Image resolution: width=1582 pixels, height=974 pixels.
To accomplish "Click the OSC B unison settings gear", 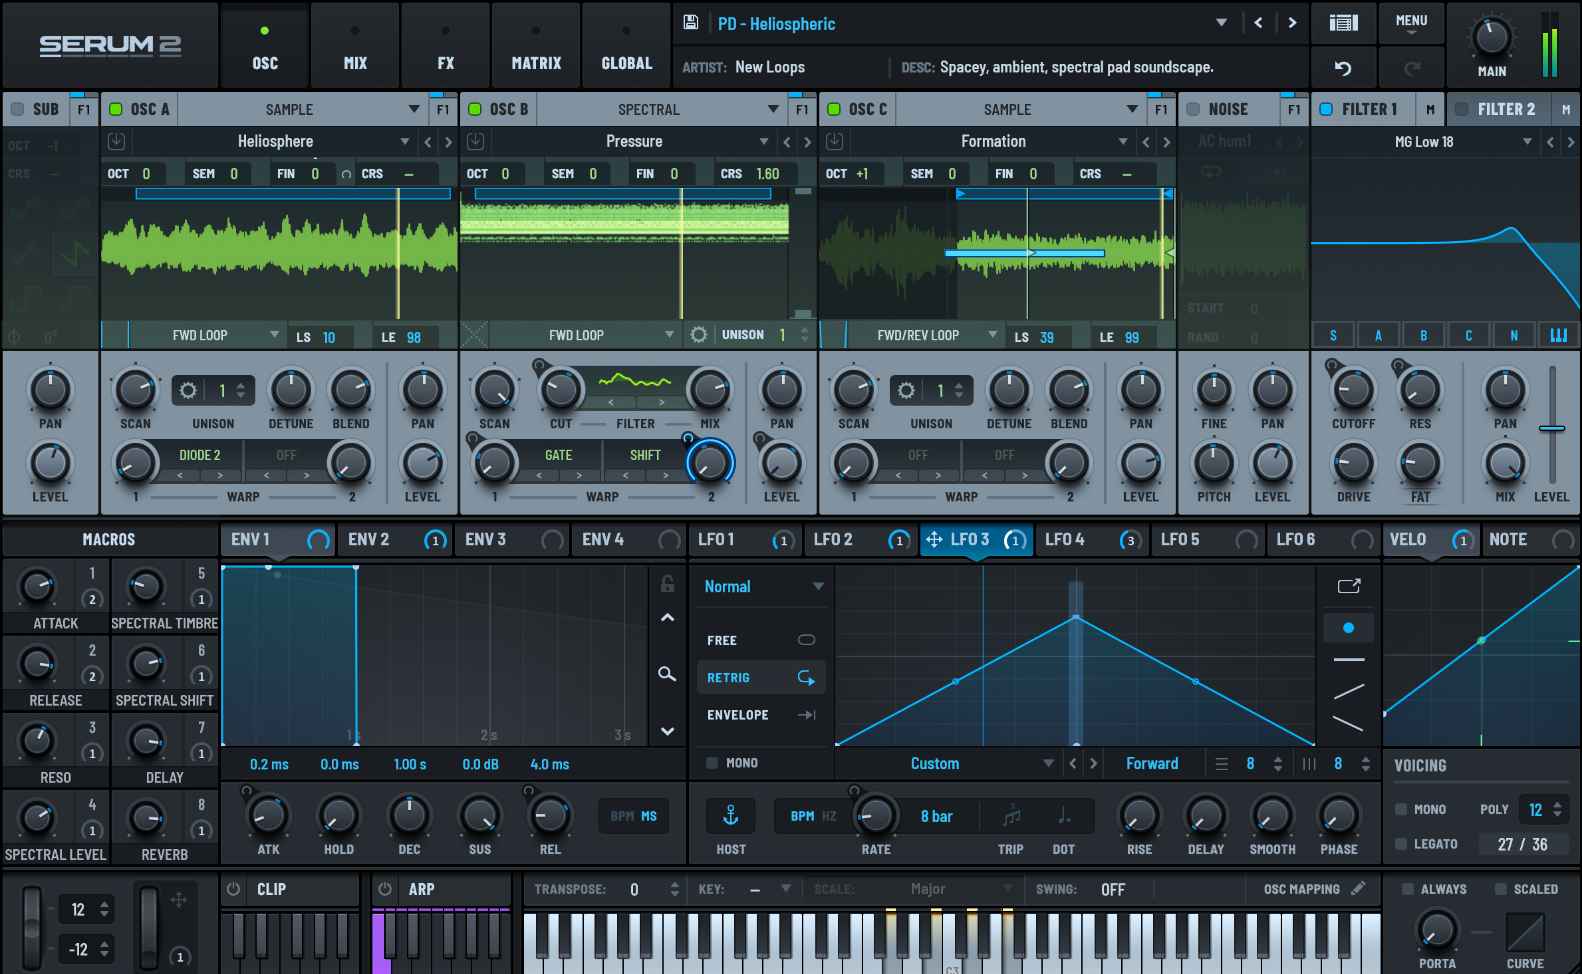I will 699,335.
